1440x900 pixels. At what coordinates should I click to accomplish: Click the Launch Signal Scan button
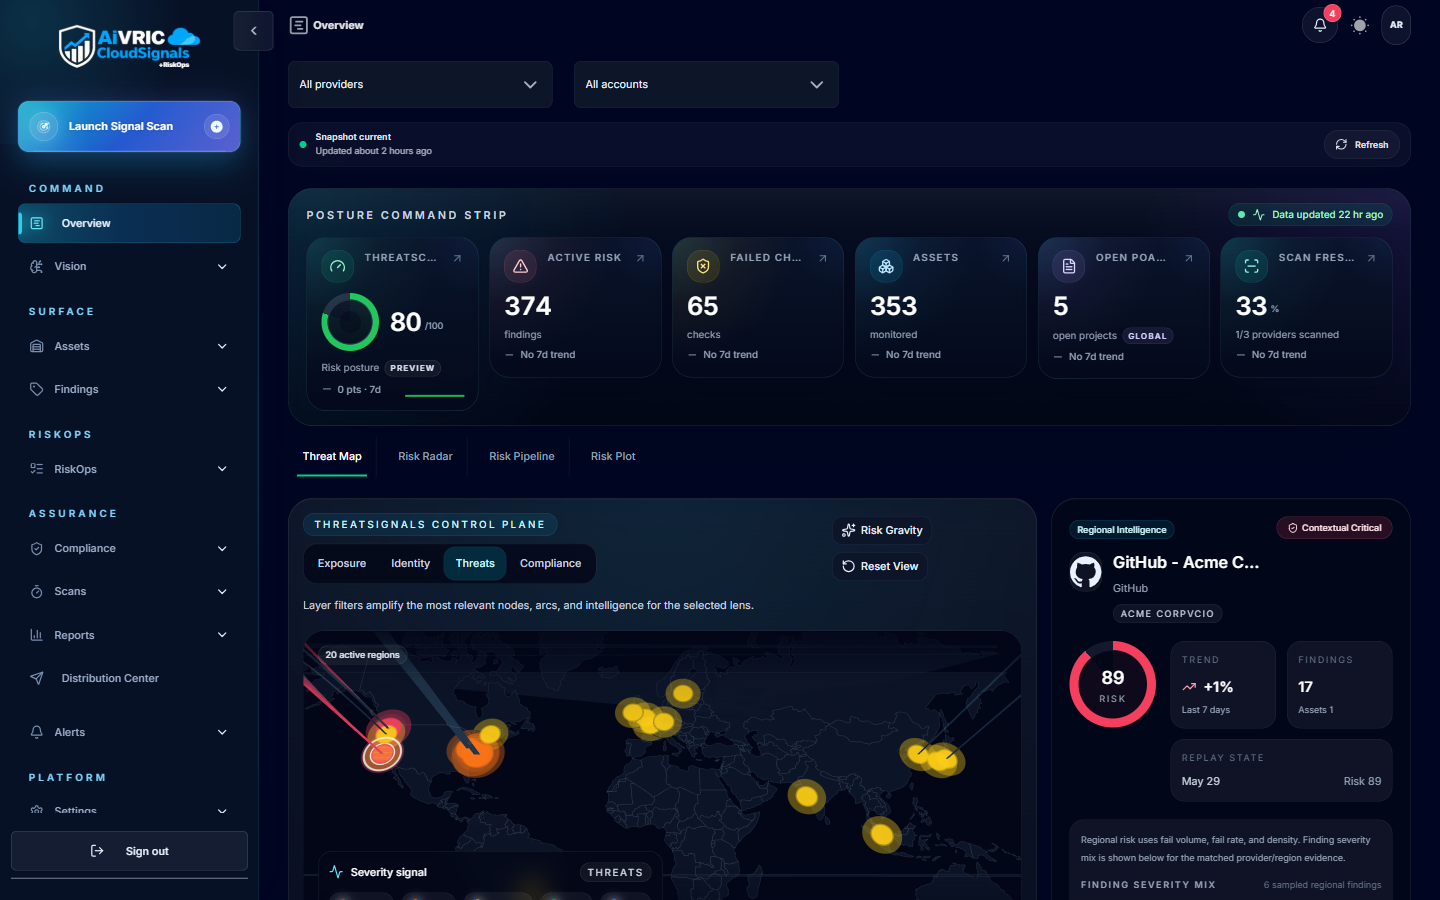pos(129,126)
